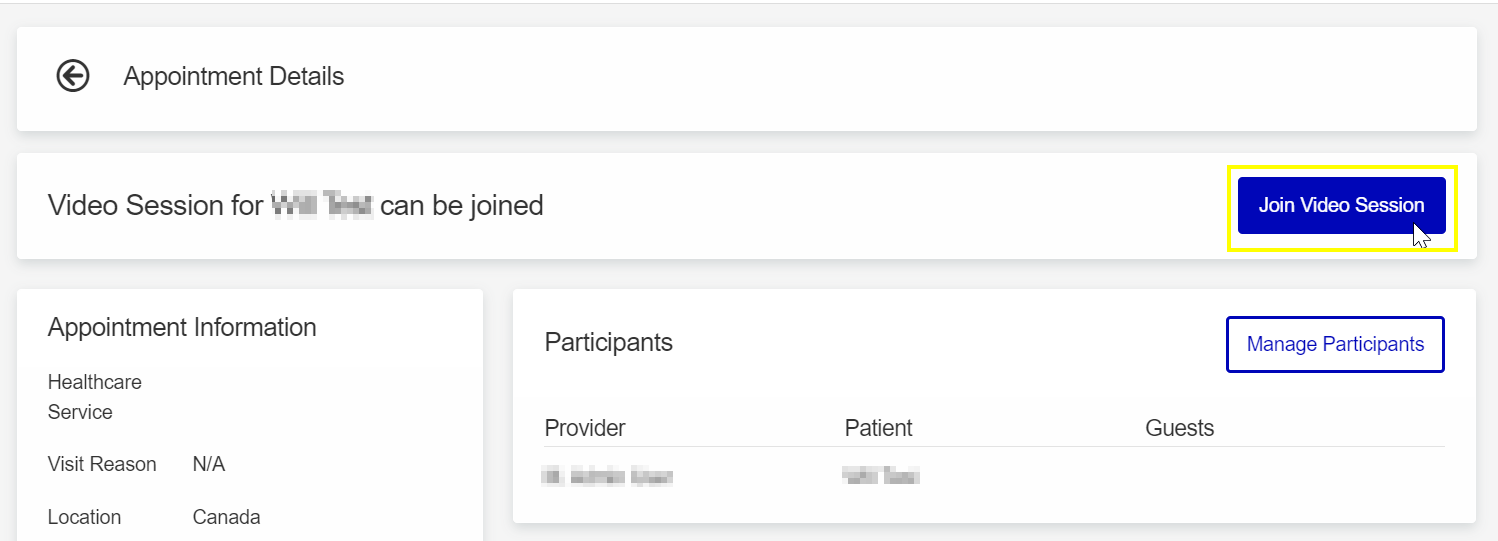
Task: Click the 'can be joined' status text
Action: tap(462, 206)
